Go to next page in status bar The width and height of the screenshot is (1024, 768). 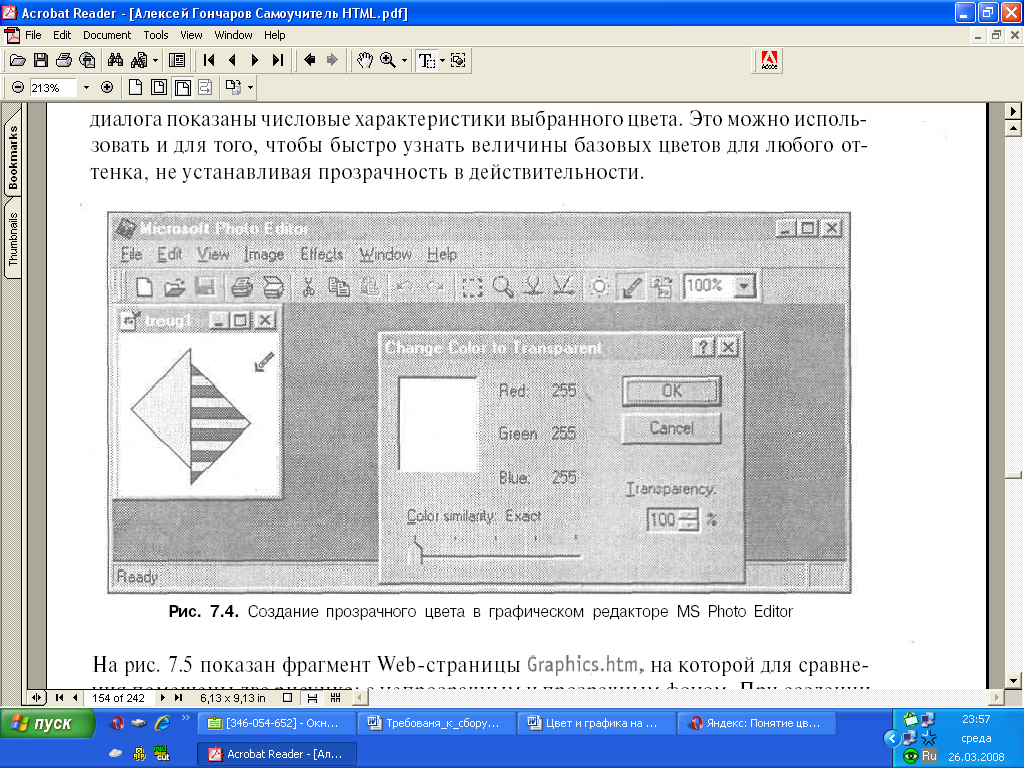(163, 698)
